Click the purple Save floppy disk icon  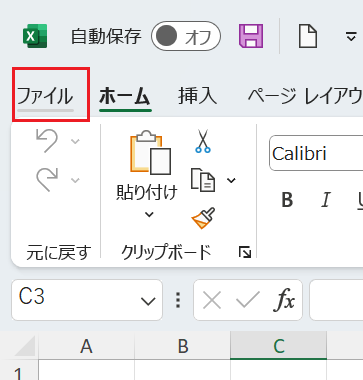pyautogui.click(x=251, y=36)
